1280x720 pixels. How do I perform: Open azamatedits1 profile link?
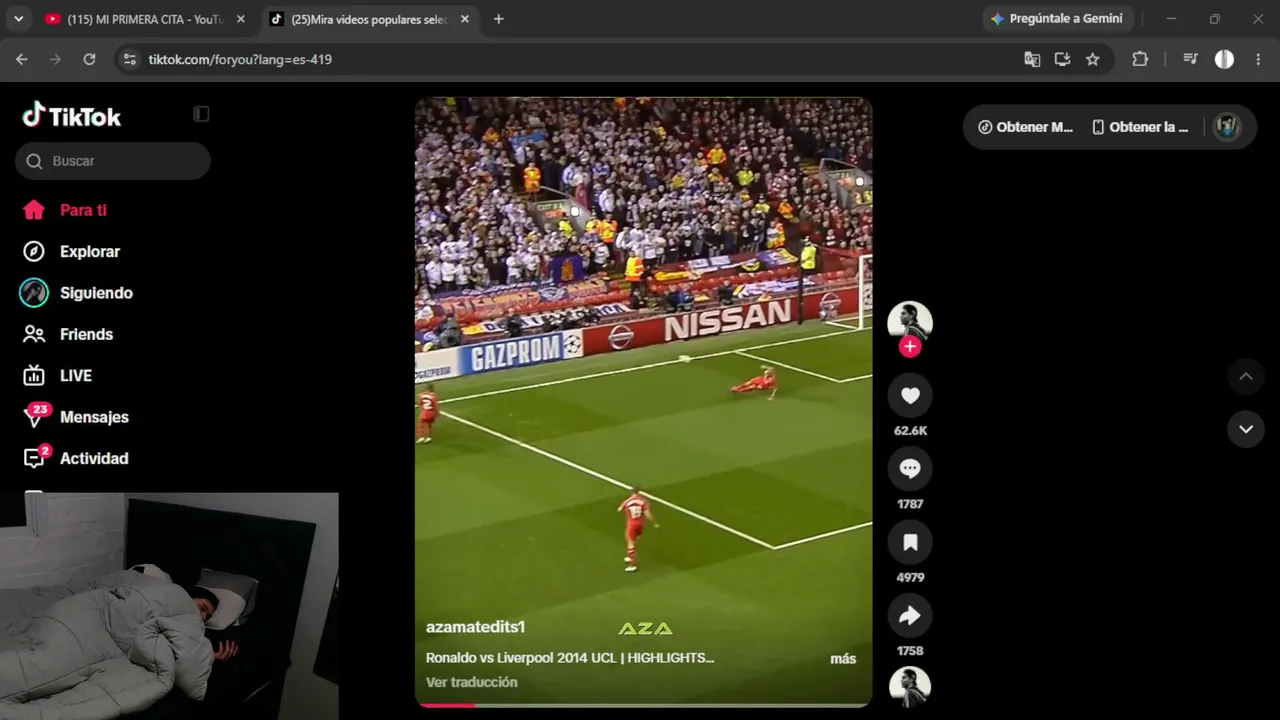475,627
